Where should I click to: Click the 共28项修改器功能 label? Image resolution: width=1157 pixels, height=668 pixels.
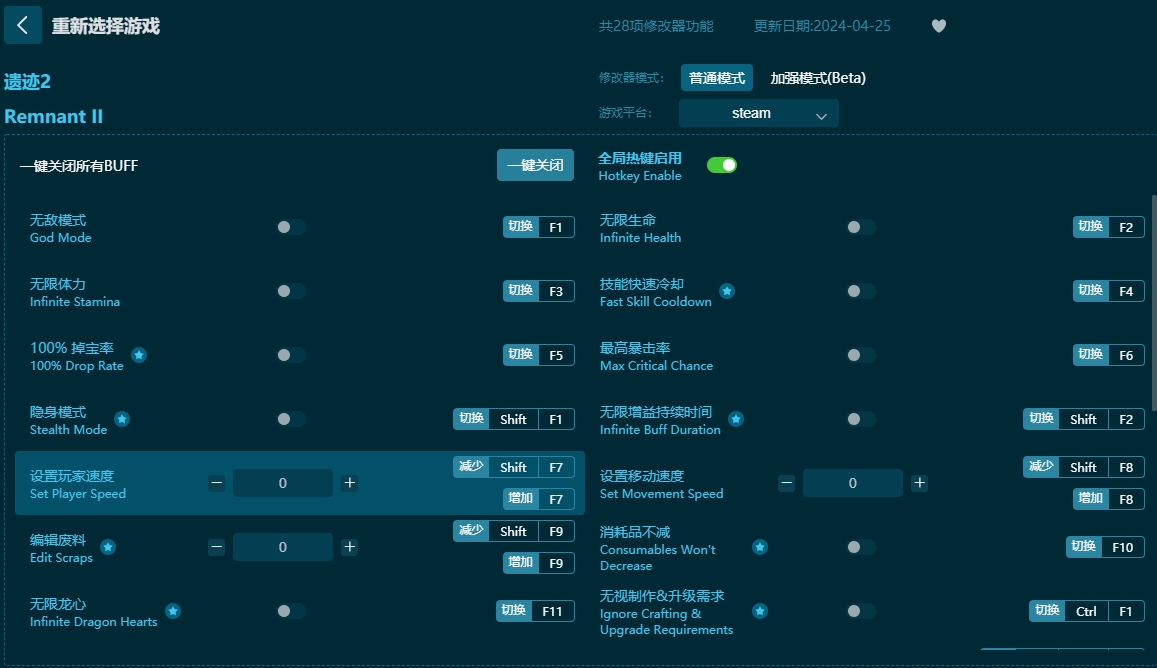656,26
